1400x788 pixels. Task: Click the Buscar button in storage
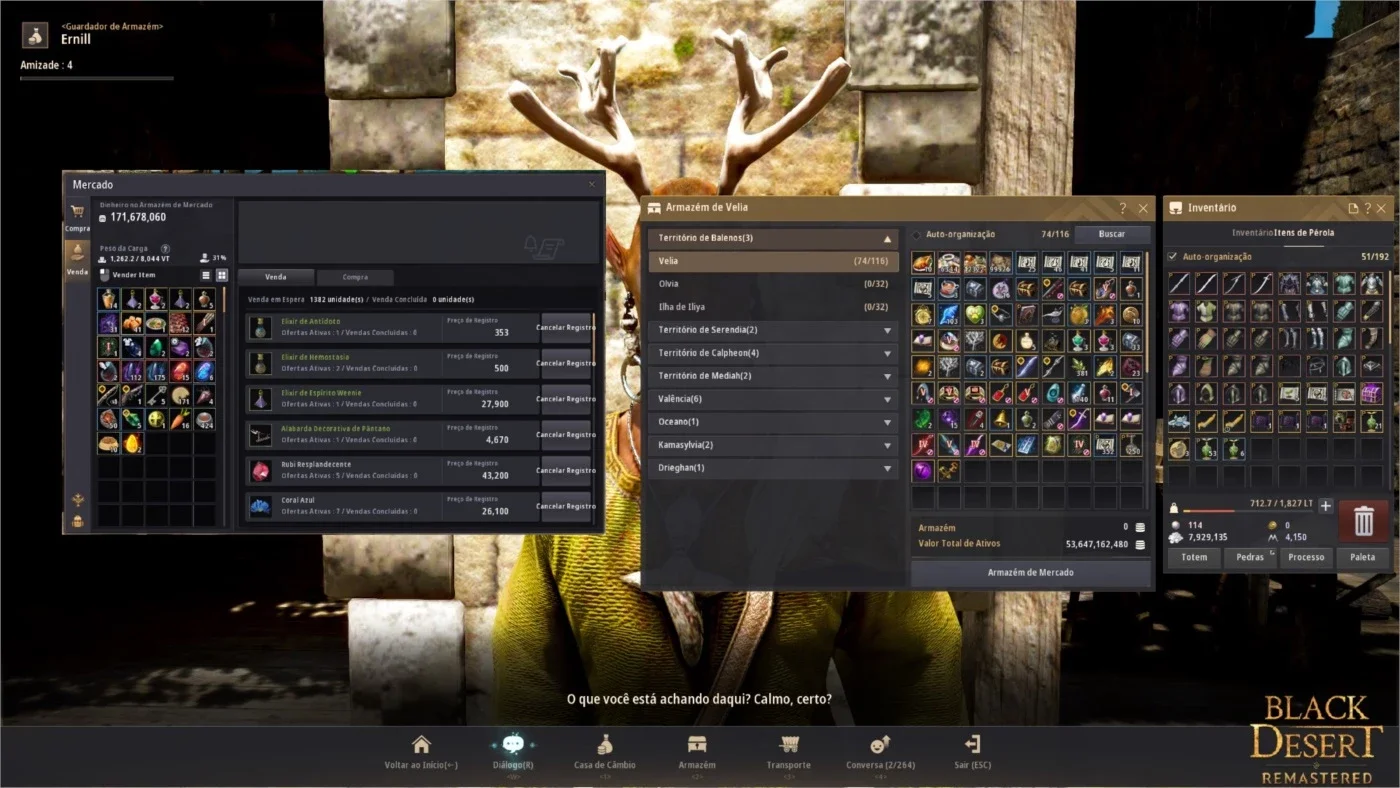(1112, 234)
